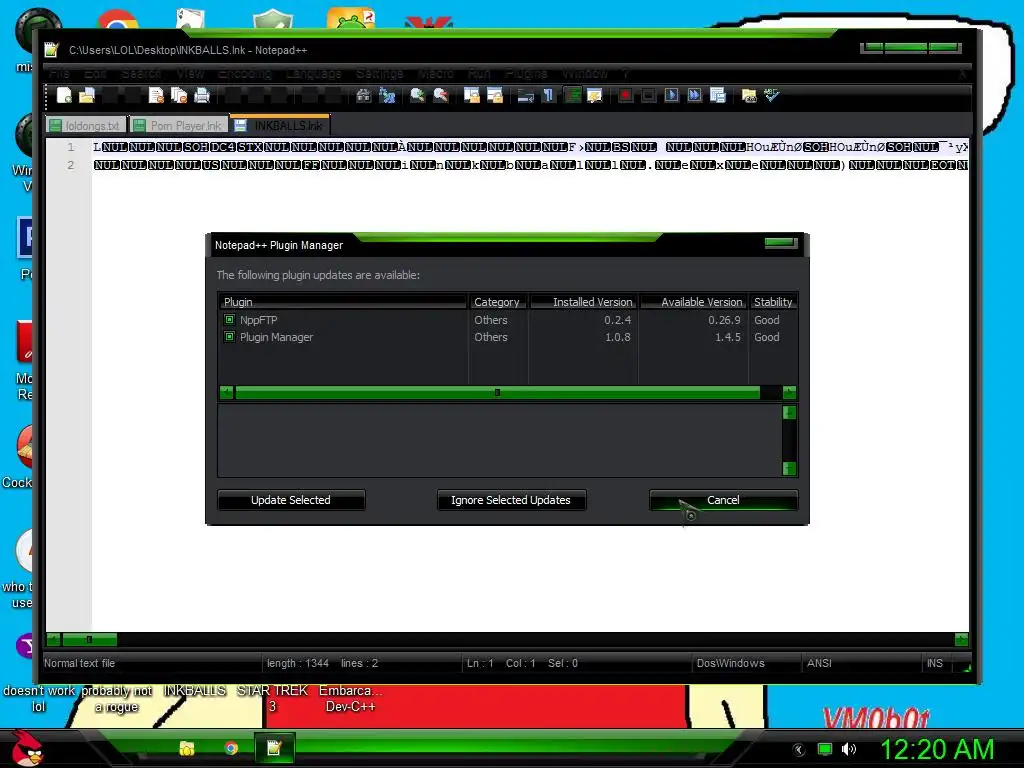
Task: Click the NppFTP folder toolbar icon
Action: 748,95
